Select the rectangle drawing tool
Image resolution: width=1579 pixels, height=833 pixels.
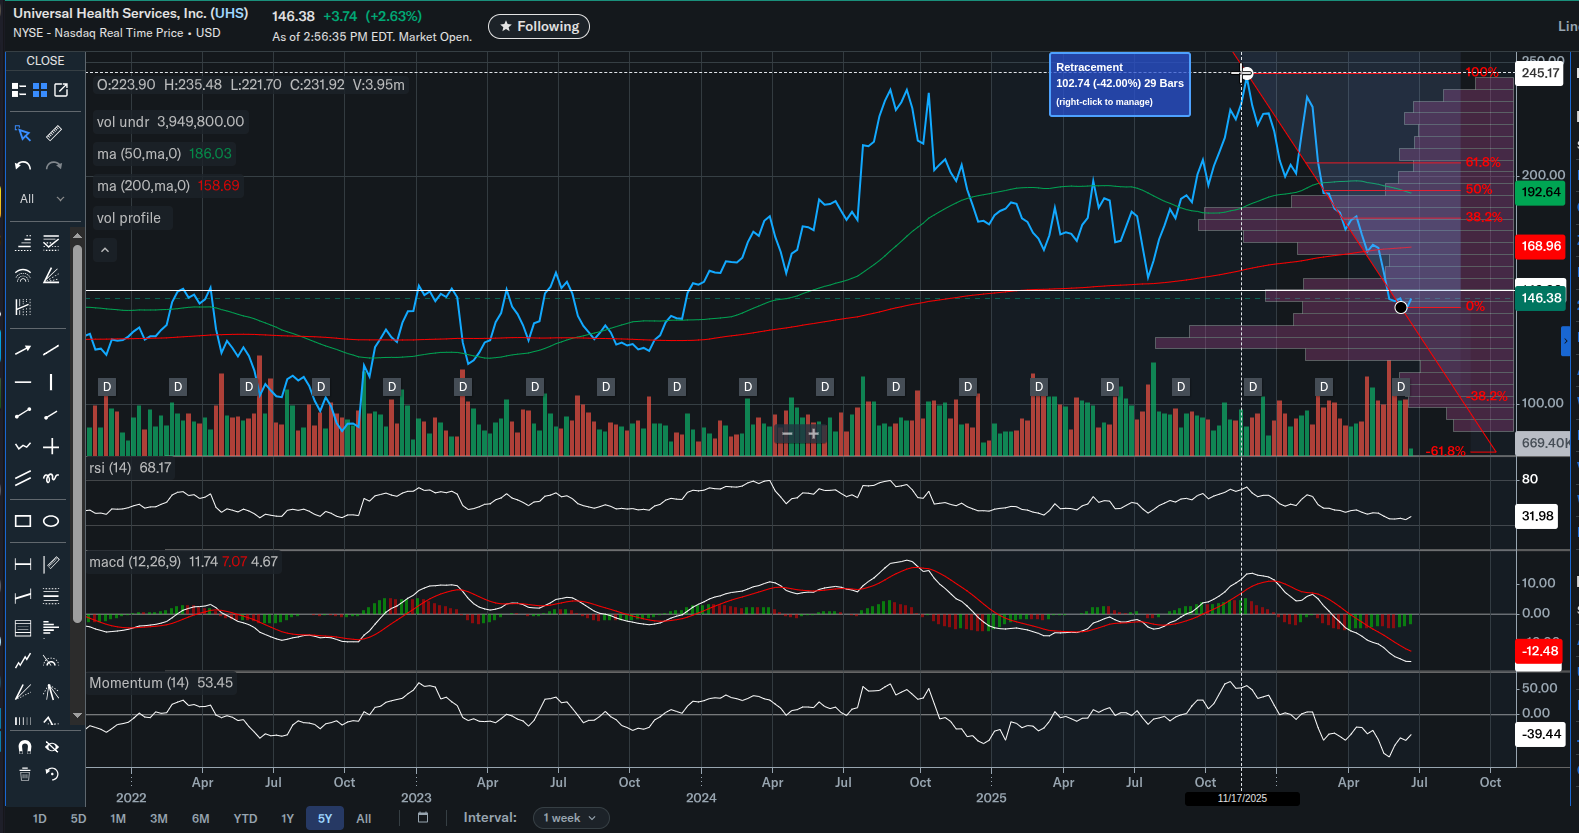23,521
